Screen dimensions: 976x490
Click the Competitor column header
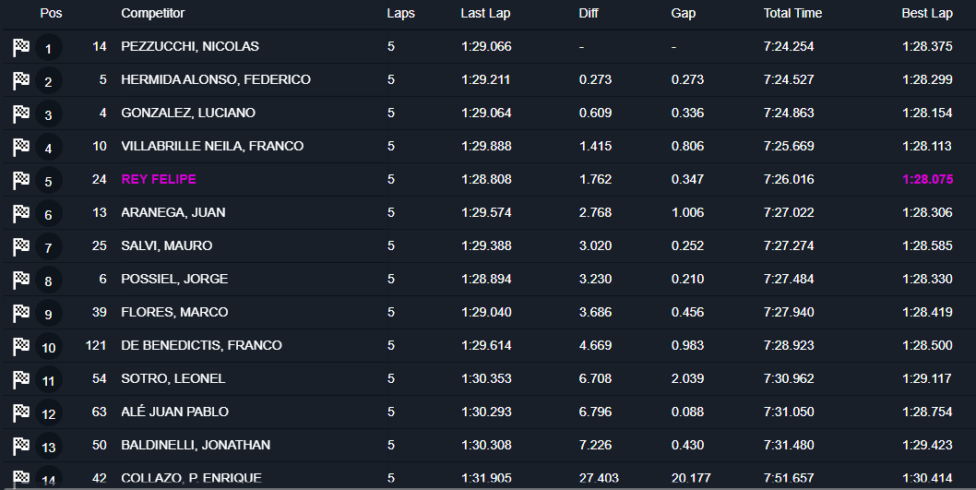tap(153, 14)
